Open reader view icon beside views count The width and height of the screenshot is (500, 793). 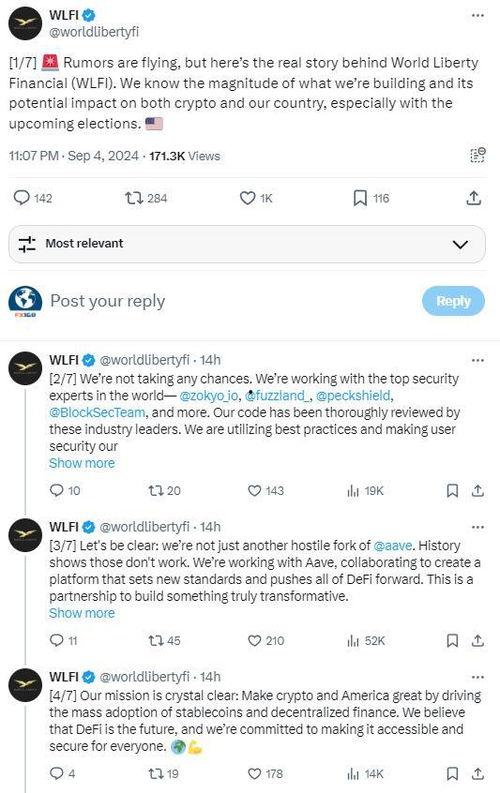coord(478,155)
